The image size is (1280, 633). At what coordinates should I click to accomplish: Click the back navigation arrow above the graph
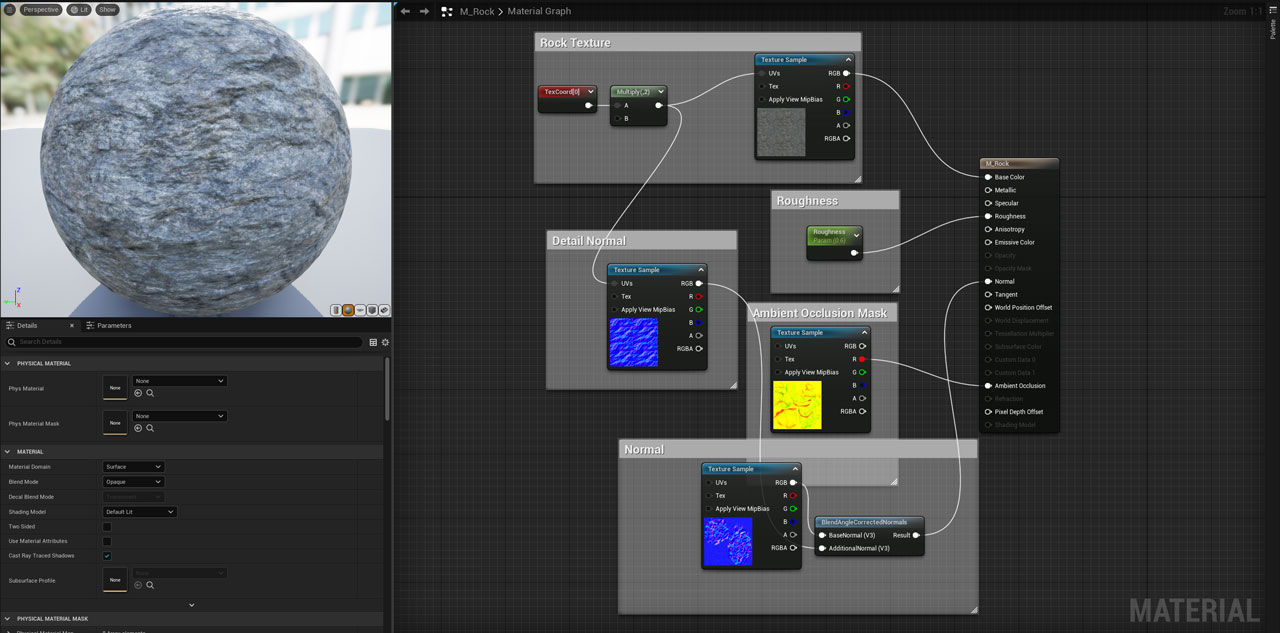[x=404, y=11]
